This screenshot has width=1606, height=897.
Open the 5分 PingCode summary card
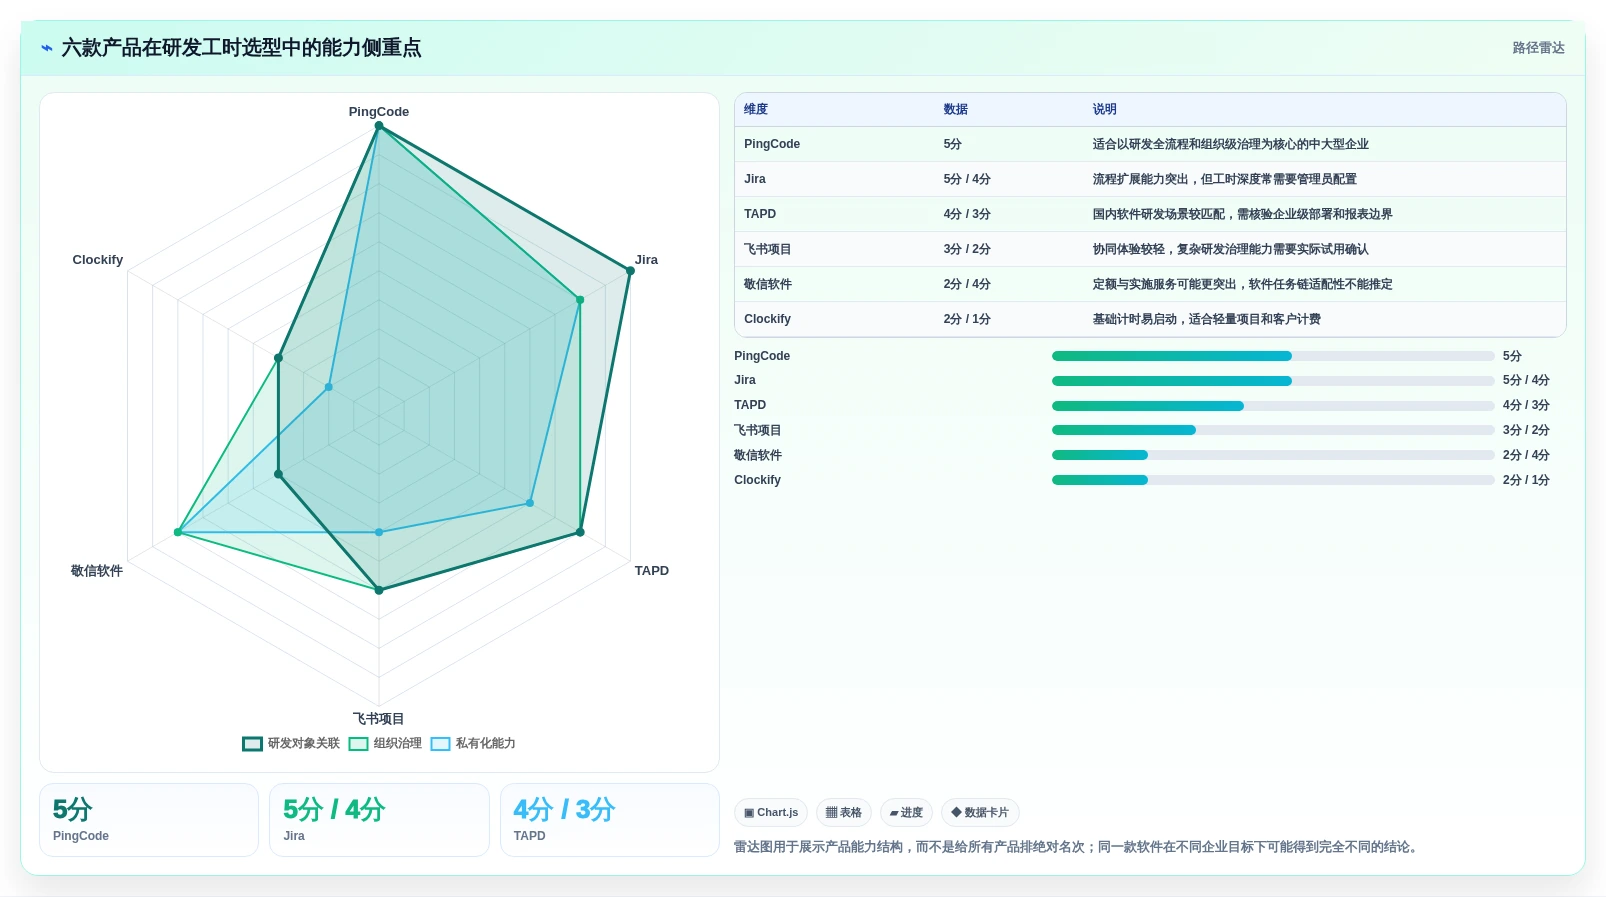tap(149, 820)
